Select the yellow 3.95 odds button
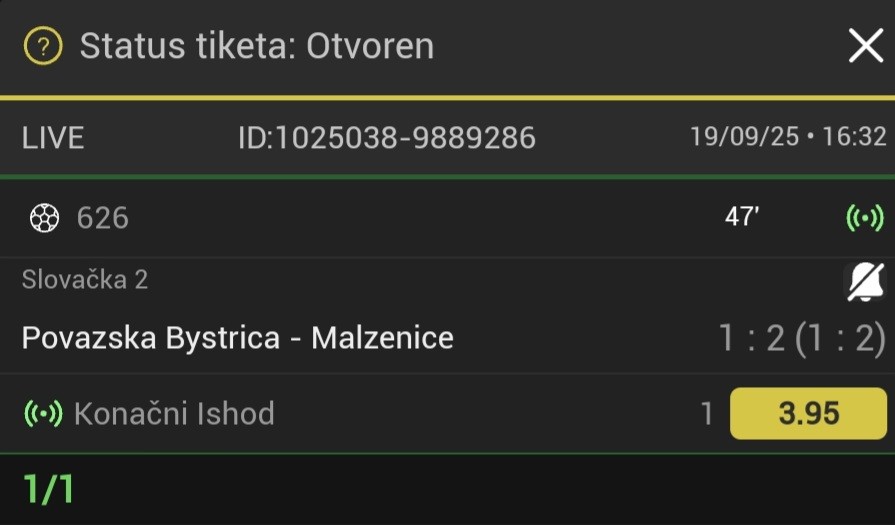 (x=808, y=413)
